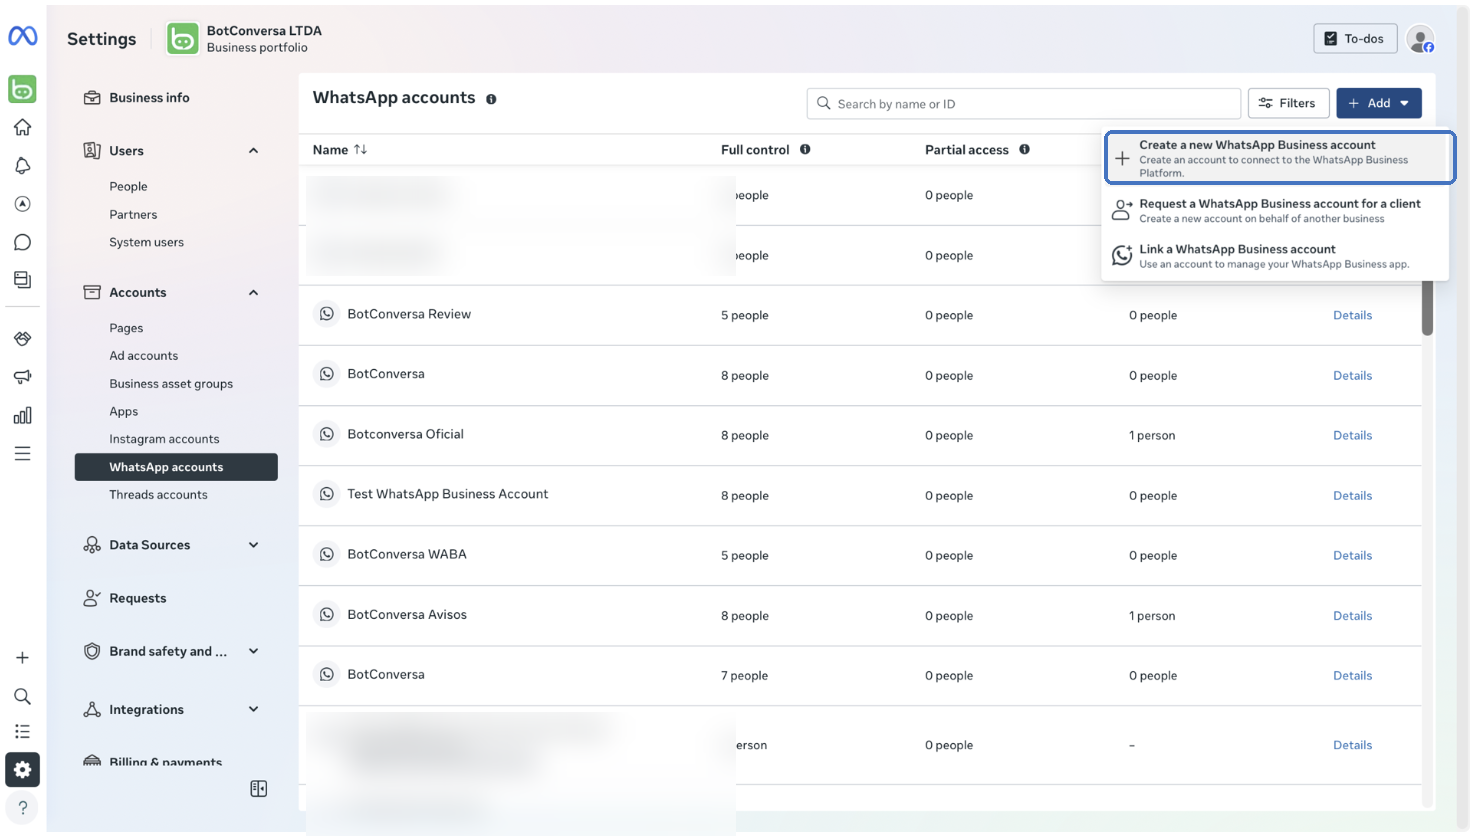Image resolution: width=1470 pixels, height=836 pixels.
Task: Open the bar chart insights icon
Action: 22,415
